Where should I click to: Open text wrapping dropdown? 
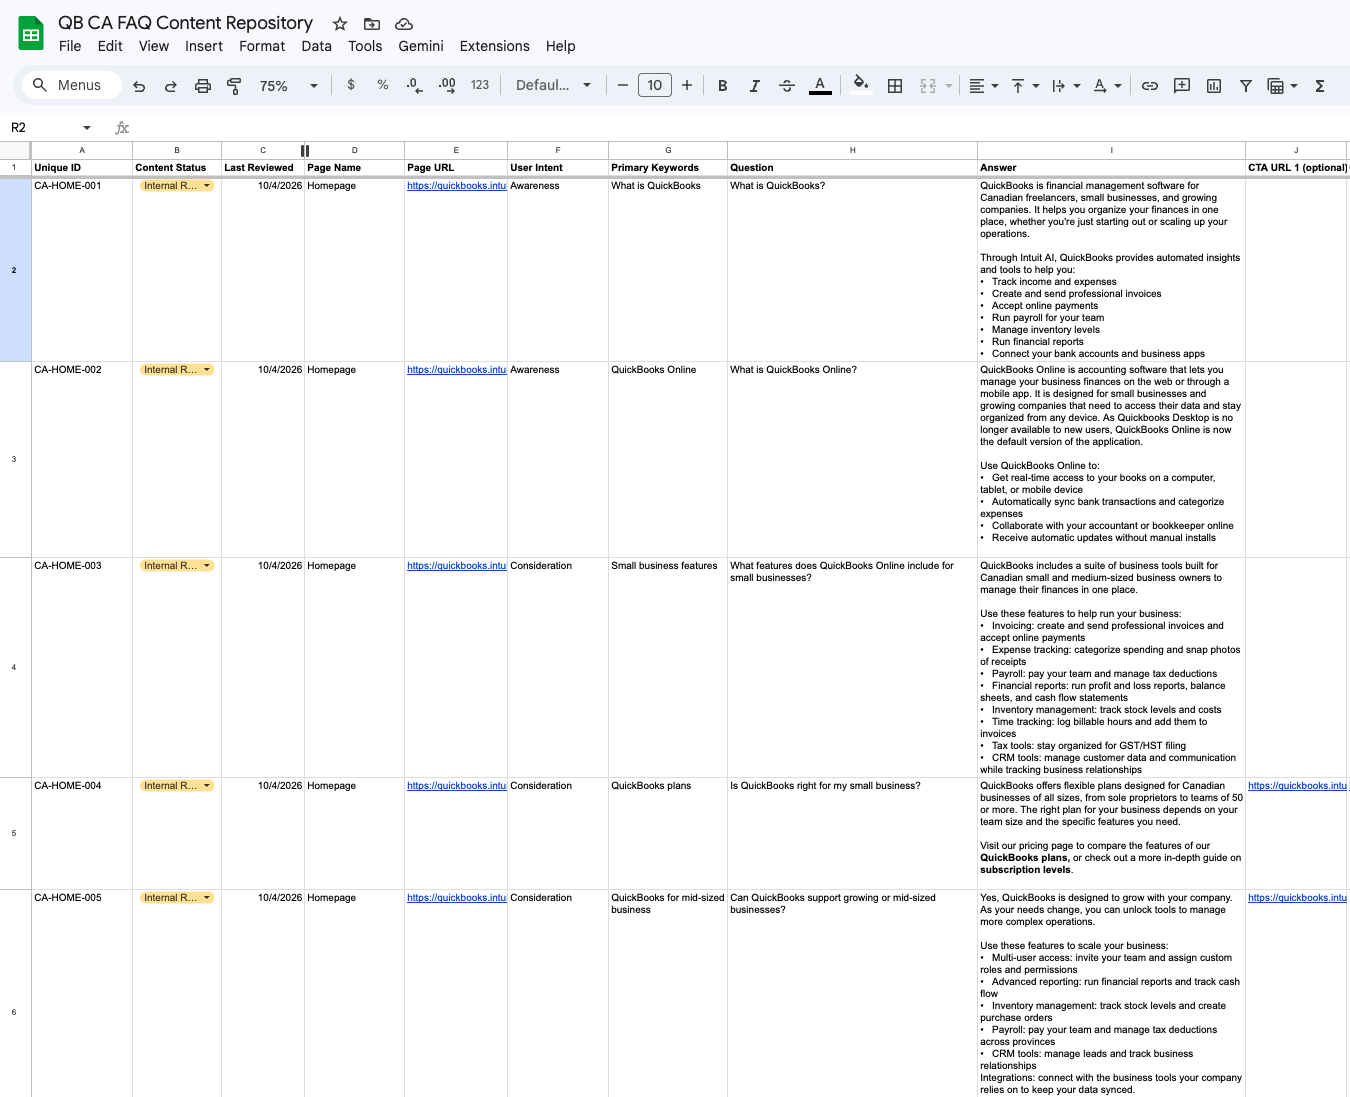pyautogui.click(x=1066, y=86)
